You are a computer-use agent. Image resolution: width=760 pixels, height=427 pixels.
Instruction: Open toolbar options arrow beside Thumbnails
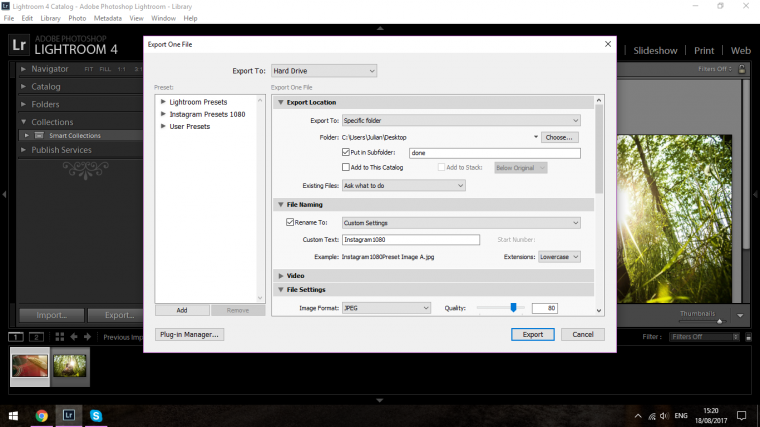(740, 316)
